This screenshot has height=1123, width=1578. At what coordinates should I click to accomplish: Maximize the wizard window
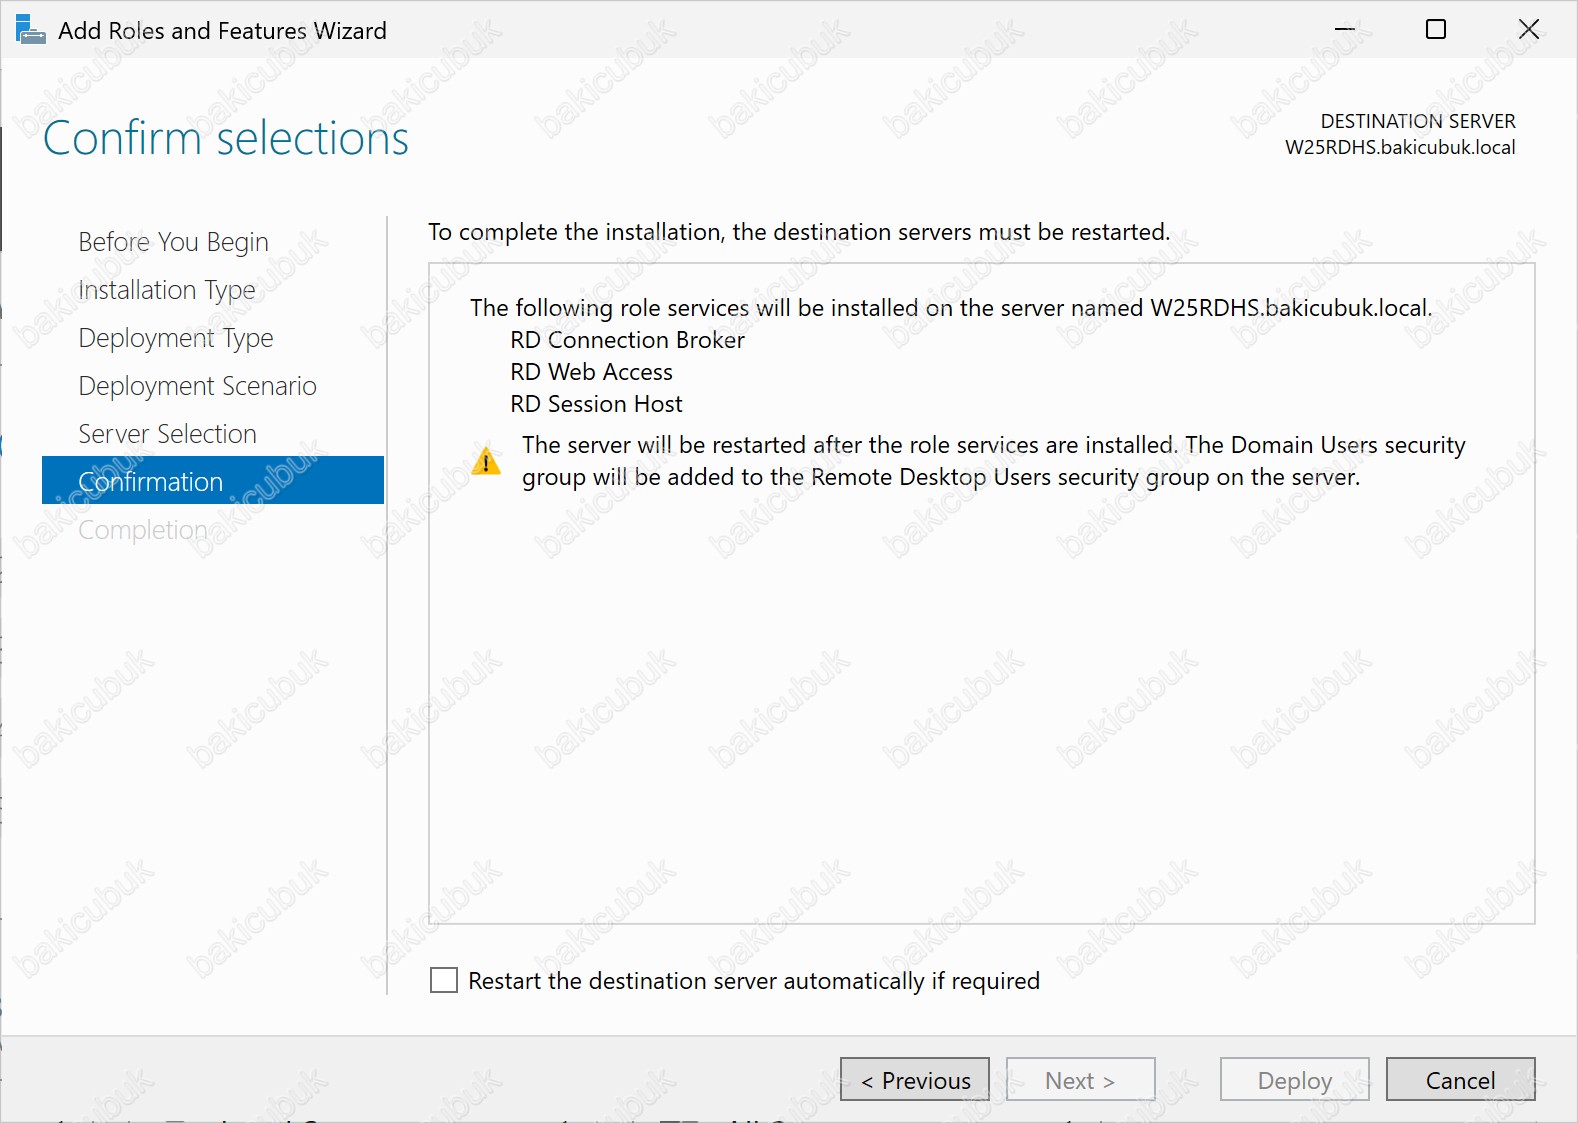[x=1435, y=30]
